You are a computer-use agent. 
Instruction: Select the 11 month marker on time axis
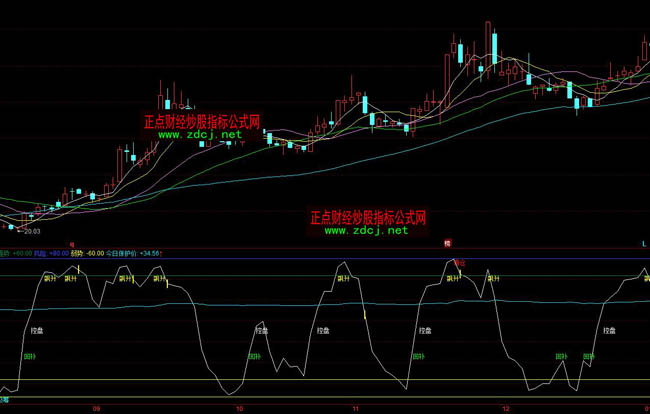tap(355, 408)
